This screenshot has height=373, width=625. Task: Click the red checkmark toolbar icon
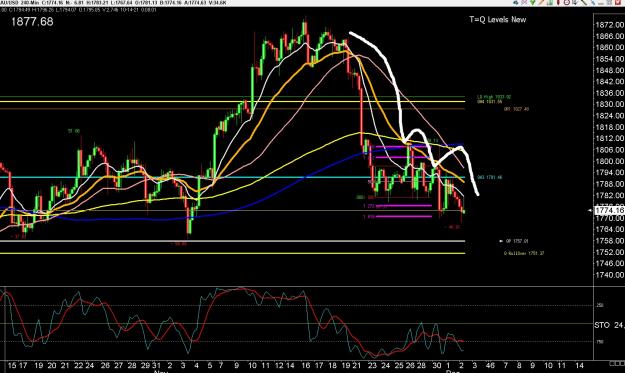pos(619,2)
